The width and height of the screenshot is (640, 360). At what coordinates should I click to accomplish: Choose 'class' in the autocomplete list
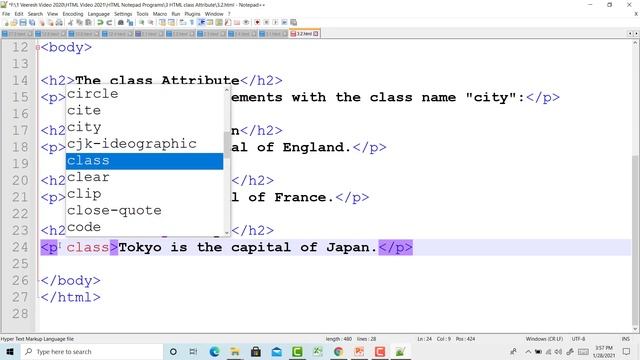(144, 161)
